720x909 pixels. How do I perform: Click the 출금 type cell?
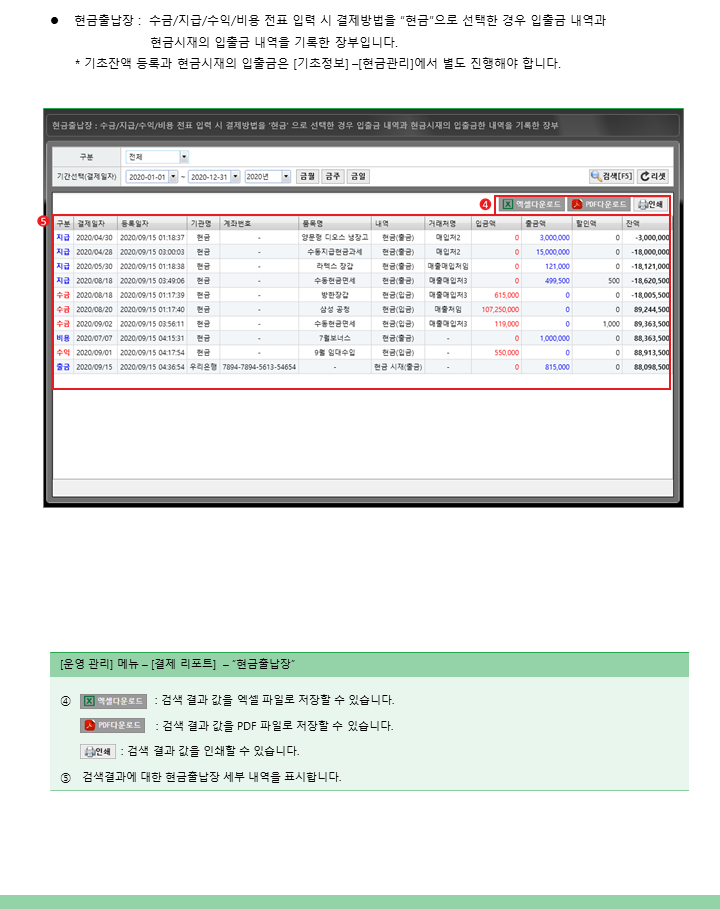tap(63, 367)
